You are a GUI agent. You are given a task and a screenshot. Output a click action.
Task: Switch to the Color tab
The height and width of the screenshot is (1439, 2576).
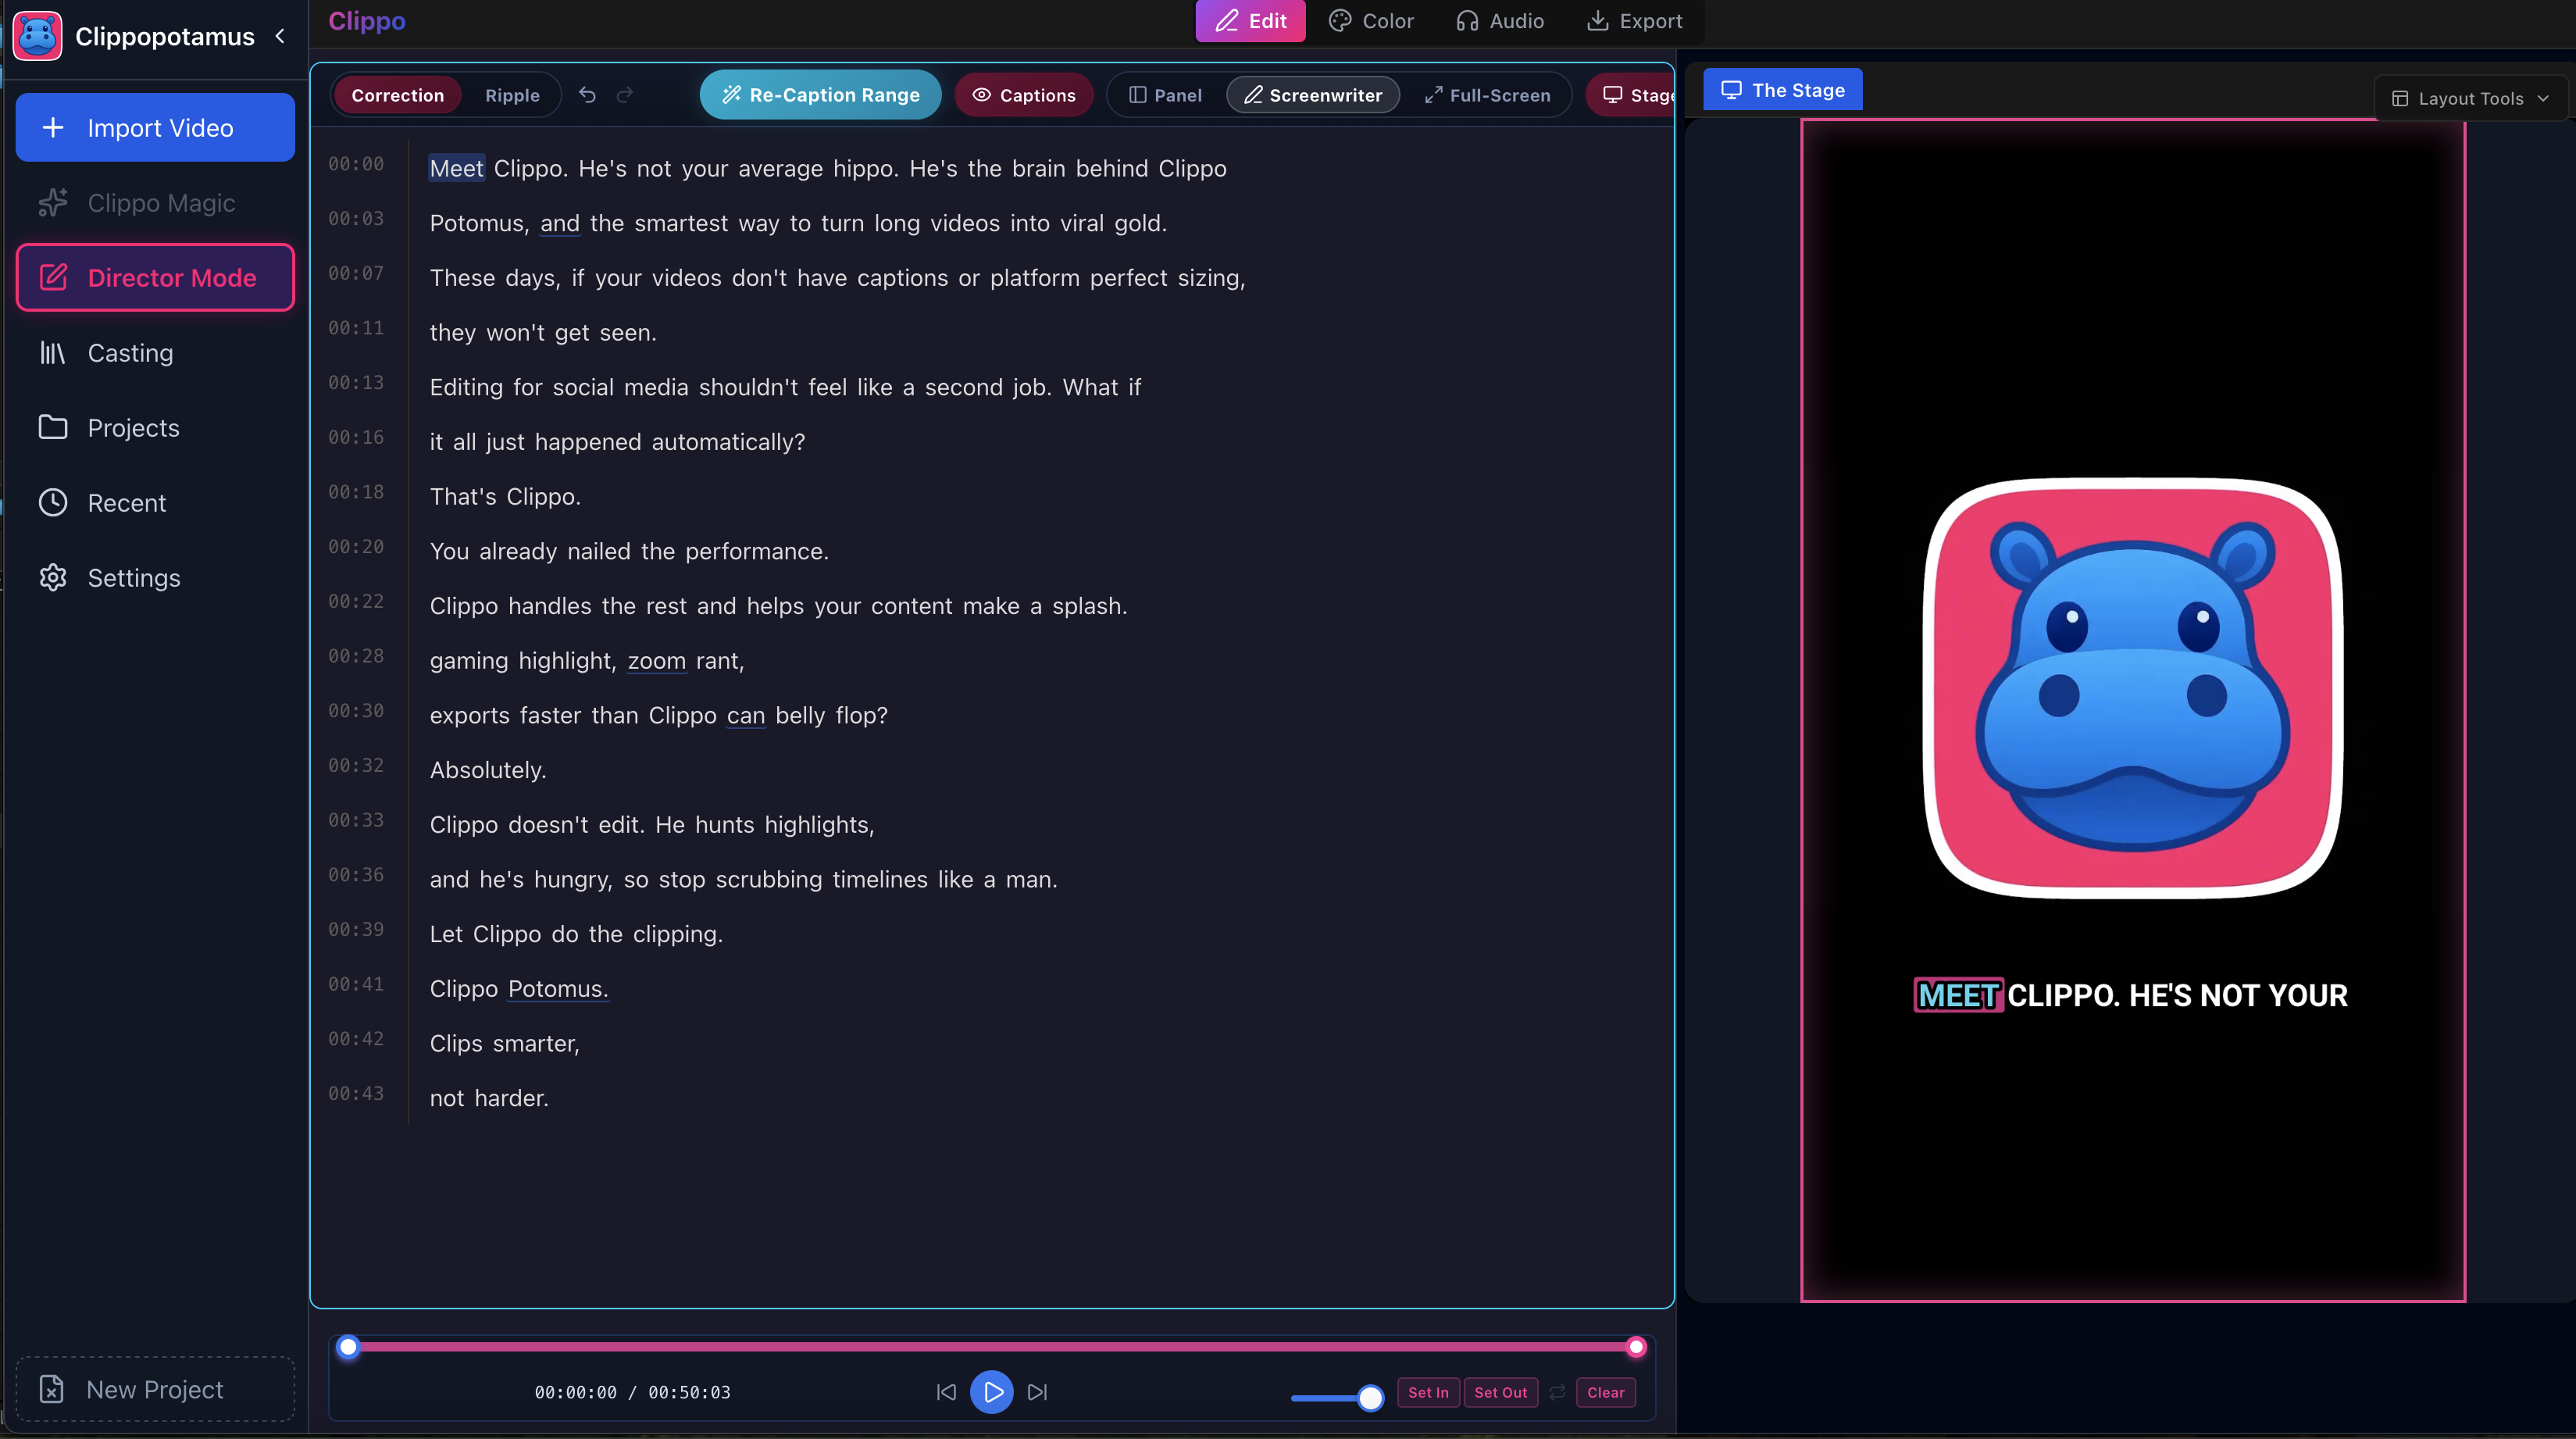pos(1371,21)
